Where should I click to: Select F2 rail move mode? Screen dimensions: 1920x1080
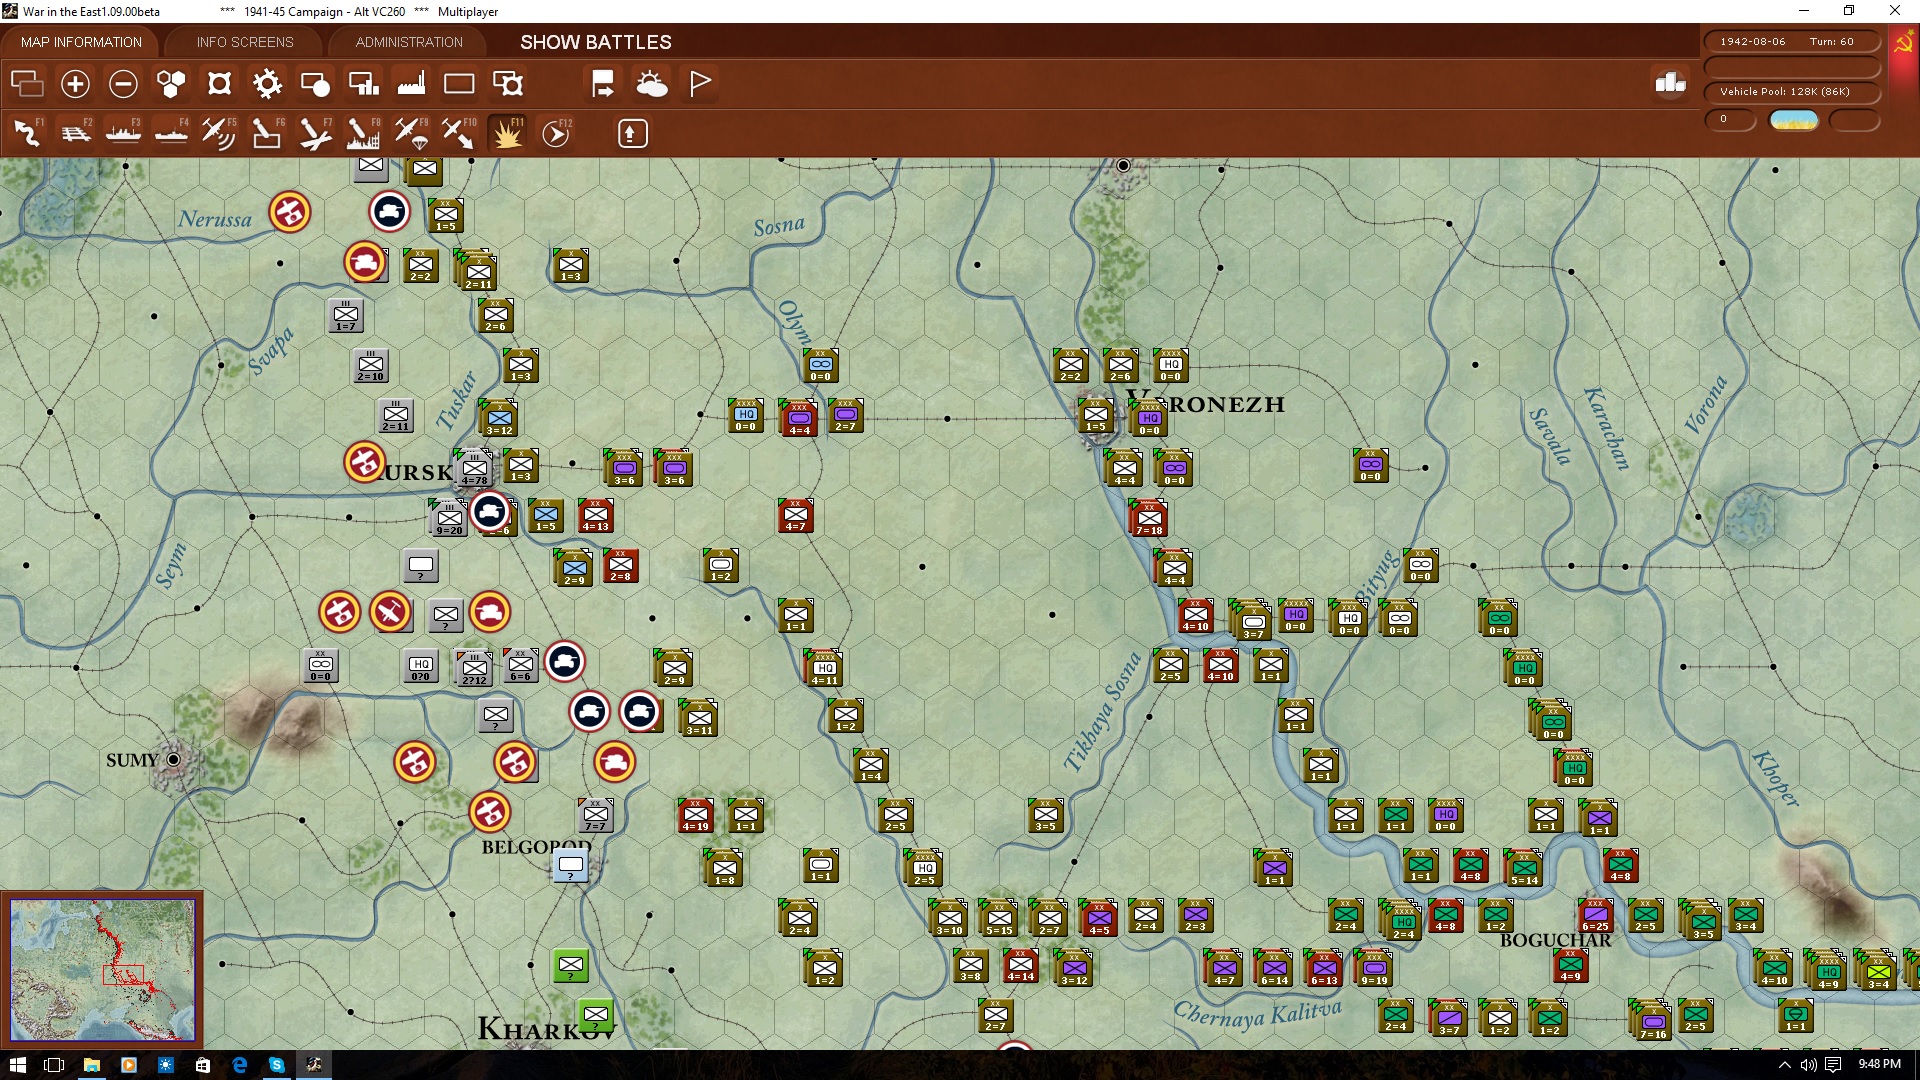[x=75, y=133]
